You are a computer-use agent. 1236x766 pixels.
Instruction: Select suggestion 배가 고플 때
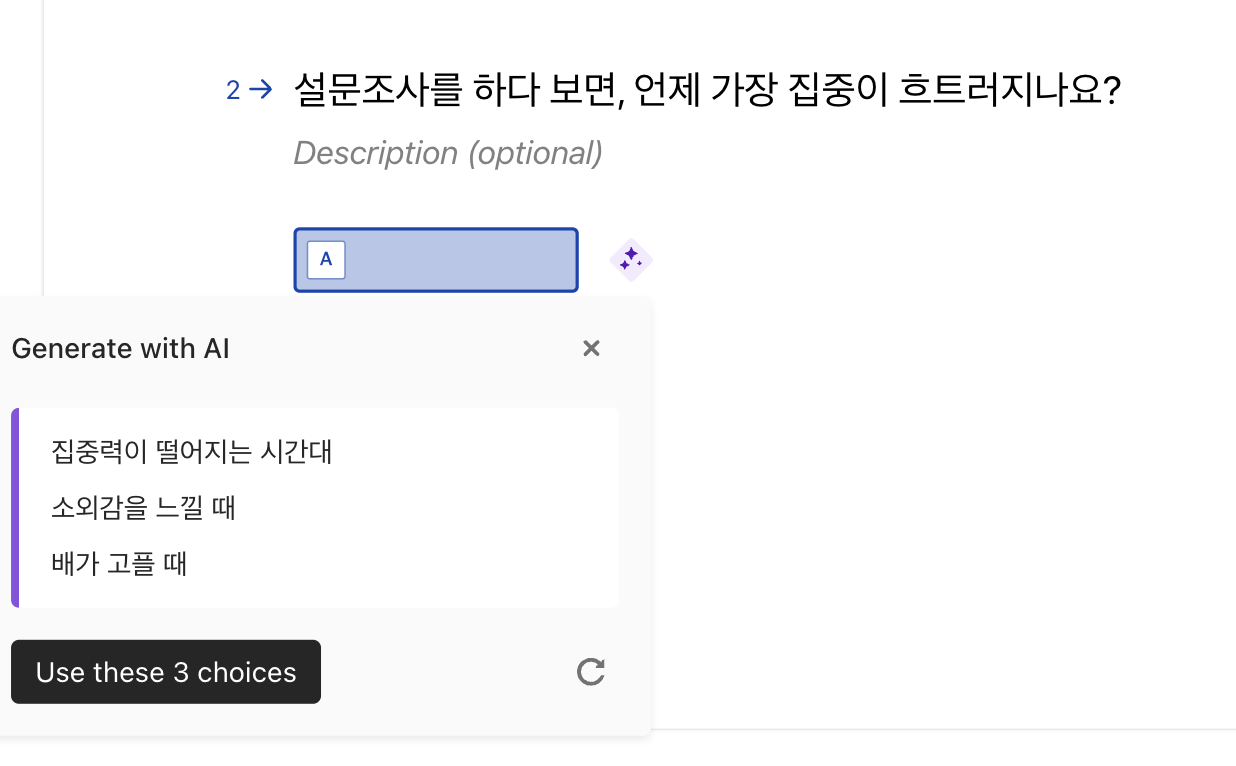point(119,563)
